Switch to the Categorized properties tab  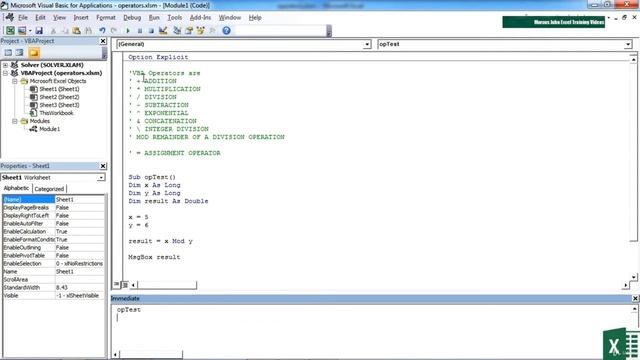(49, 189)
